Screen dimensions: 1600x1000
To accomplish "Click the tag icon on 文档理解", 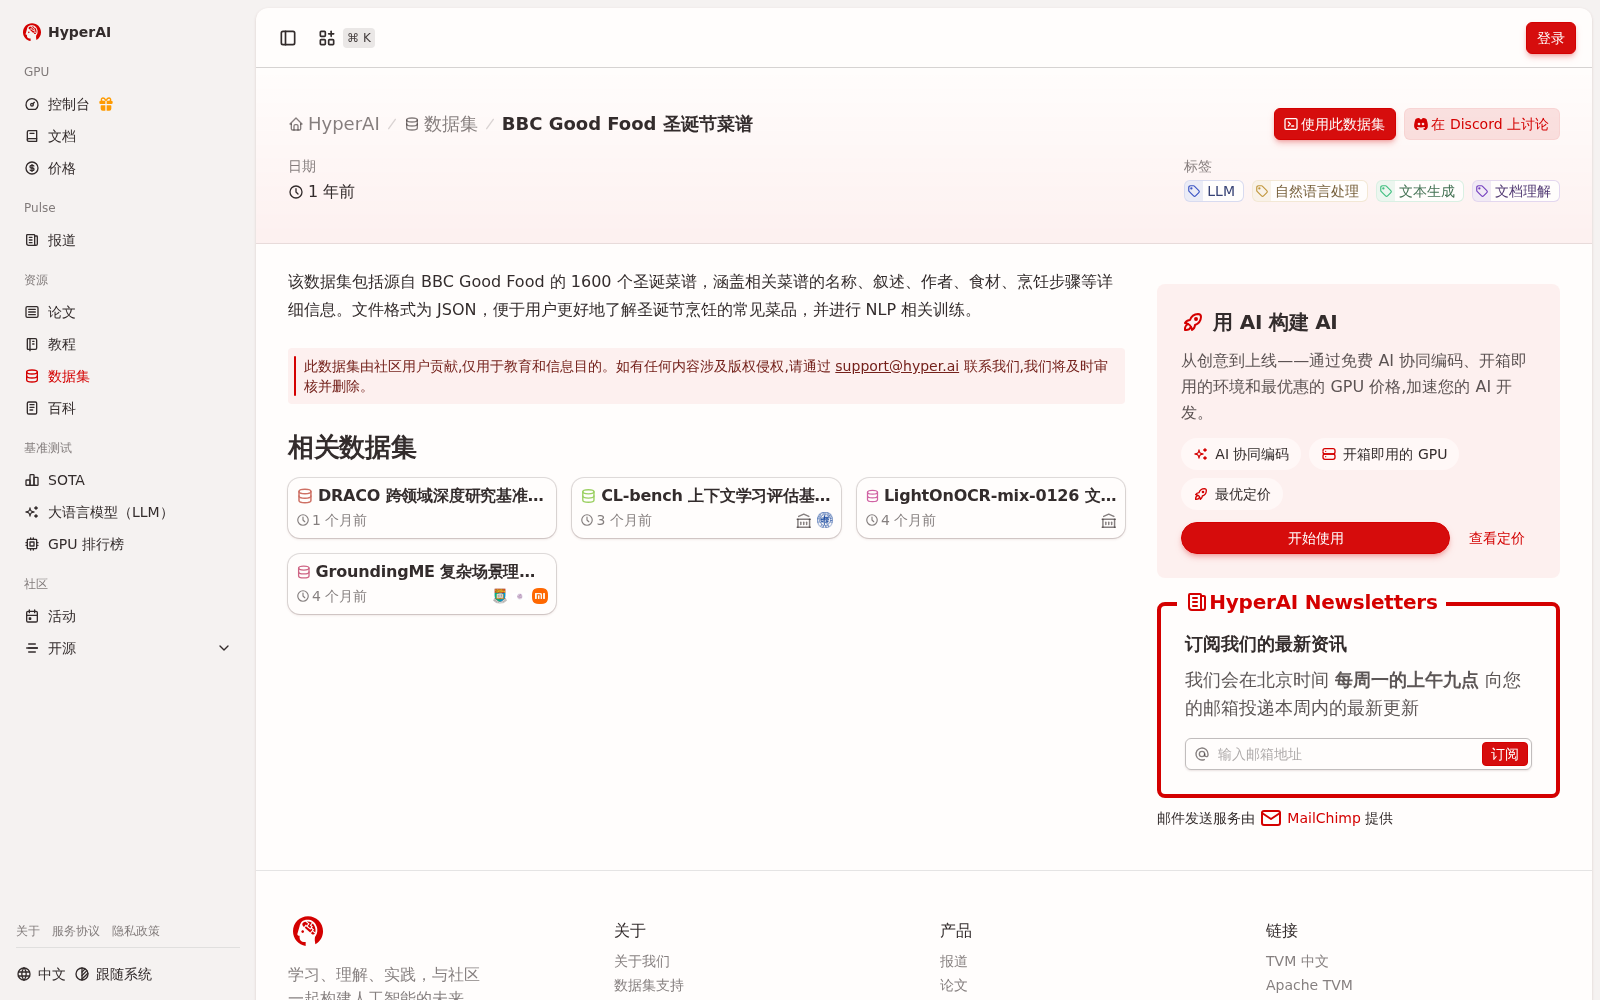I will (x=1482, y=191).
